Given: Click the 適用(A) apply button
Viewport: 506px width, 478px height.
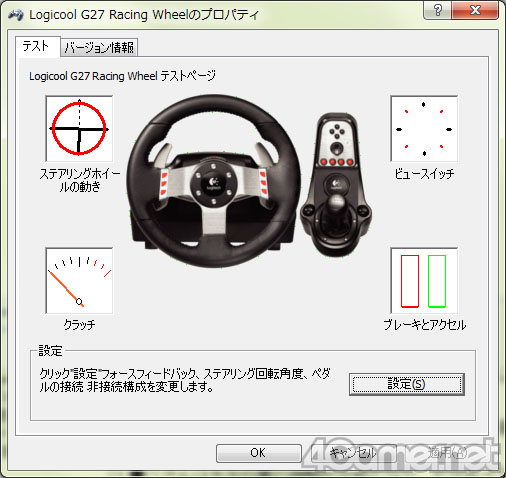Looking at the screenshot, I should click(x=448, y=453).
